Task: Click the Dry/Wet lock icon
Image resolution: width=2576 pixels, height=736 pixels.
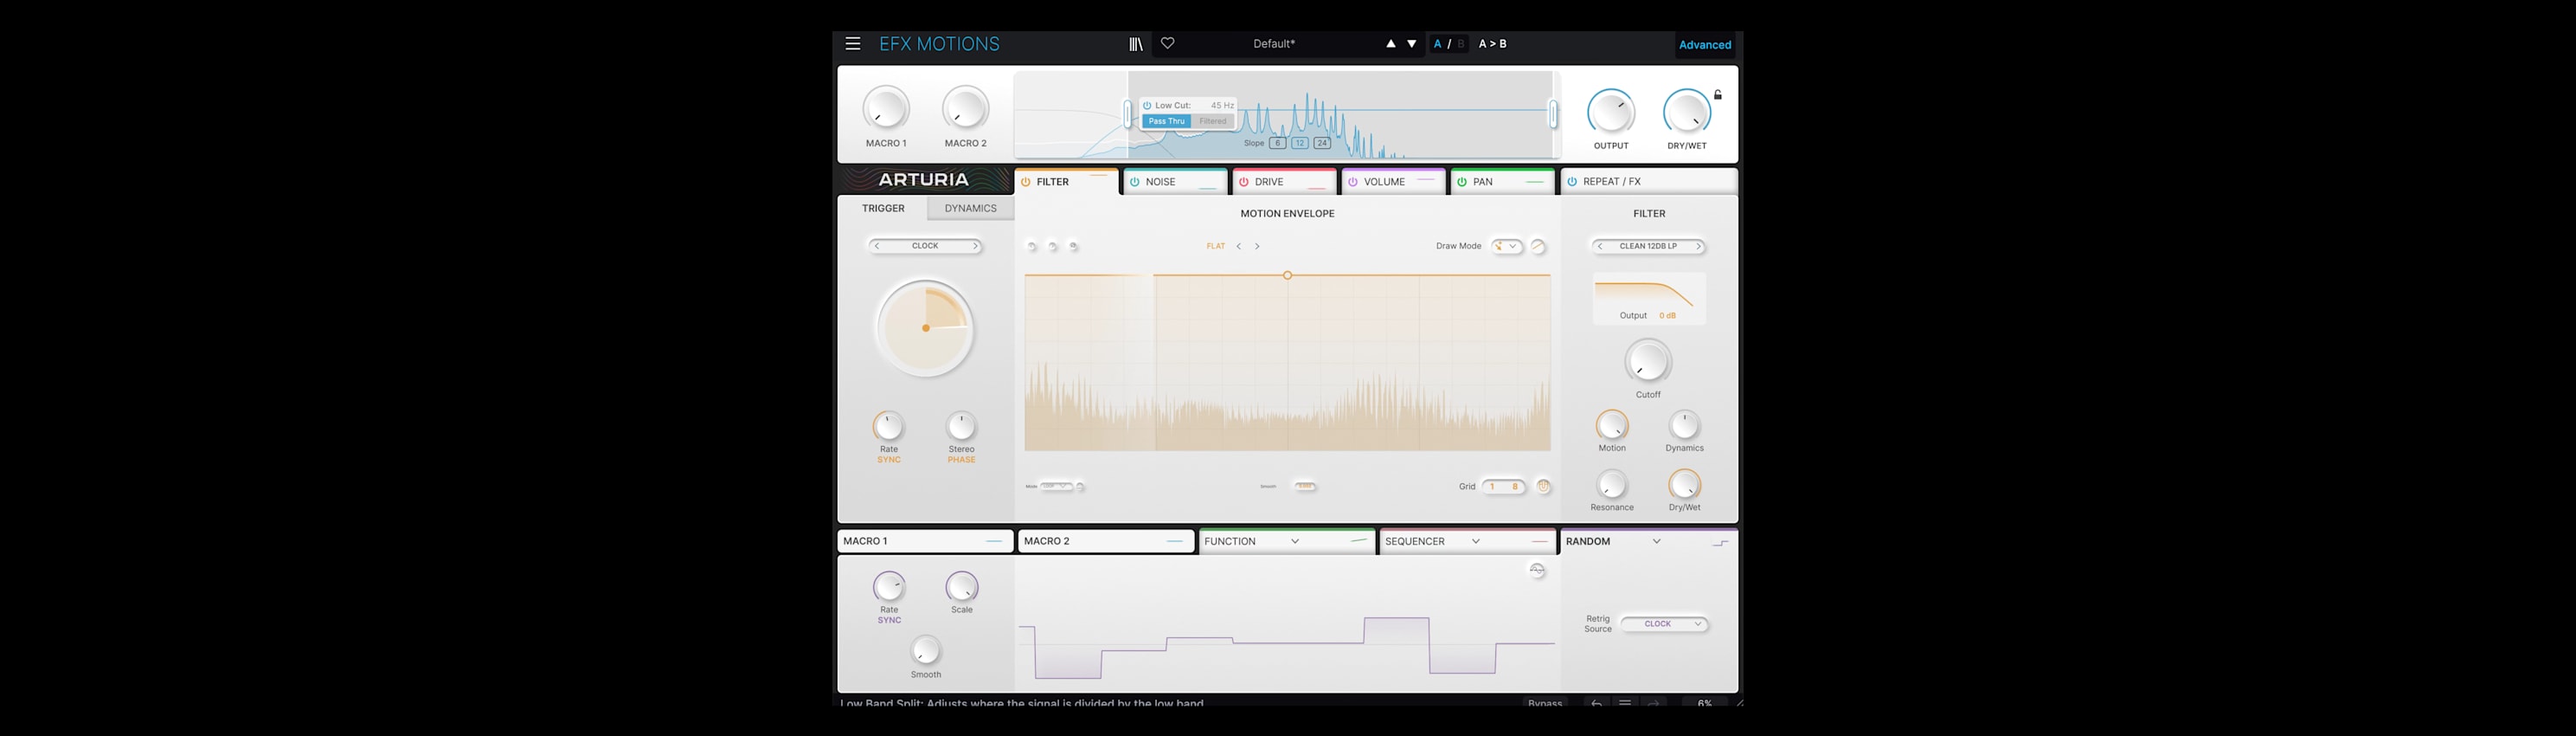Action: (x=1717, y=95)
